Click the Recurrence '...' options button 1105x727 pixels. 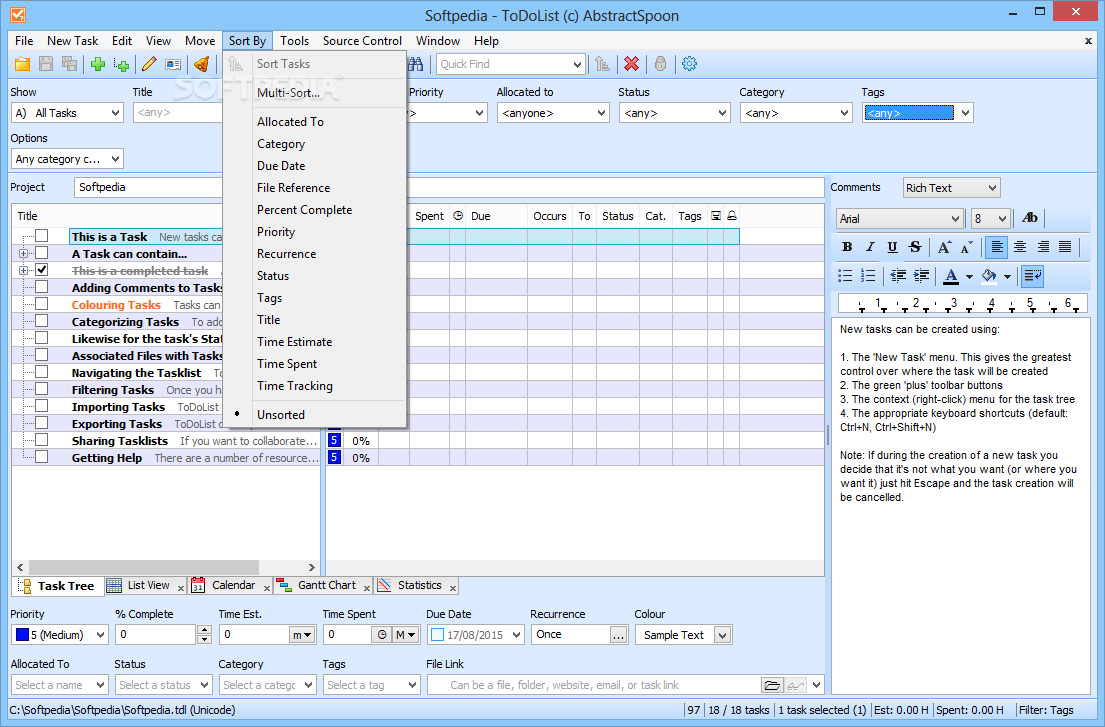tap(618, 635)
